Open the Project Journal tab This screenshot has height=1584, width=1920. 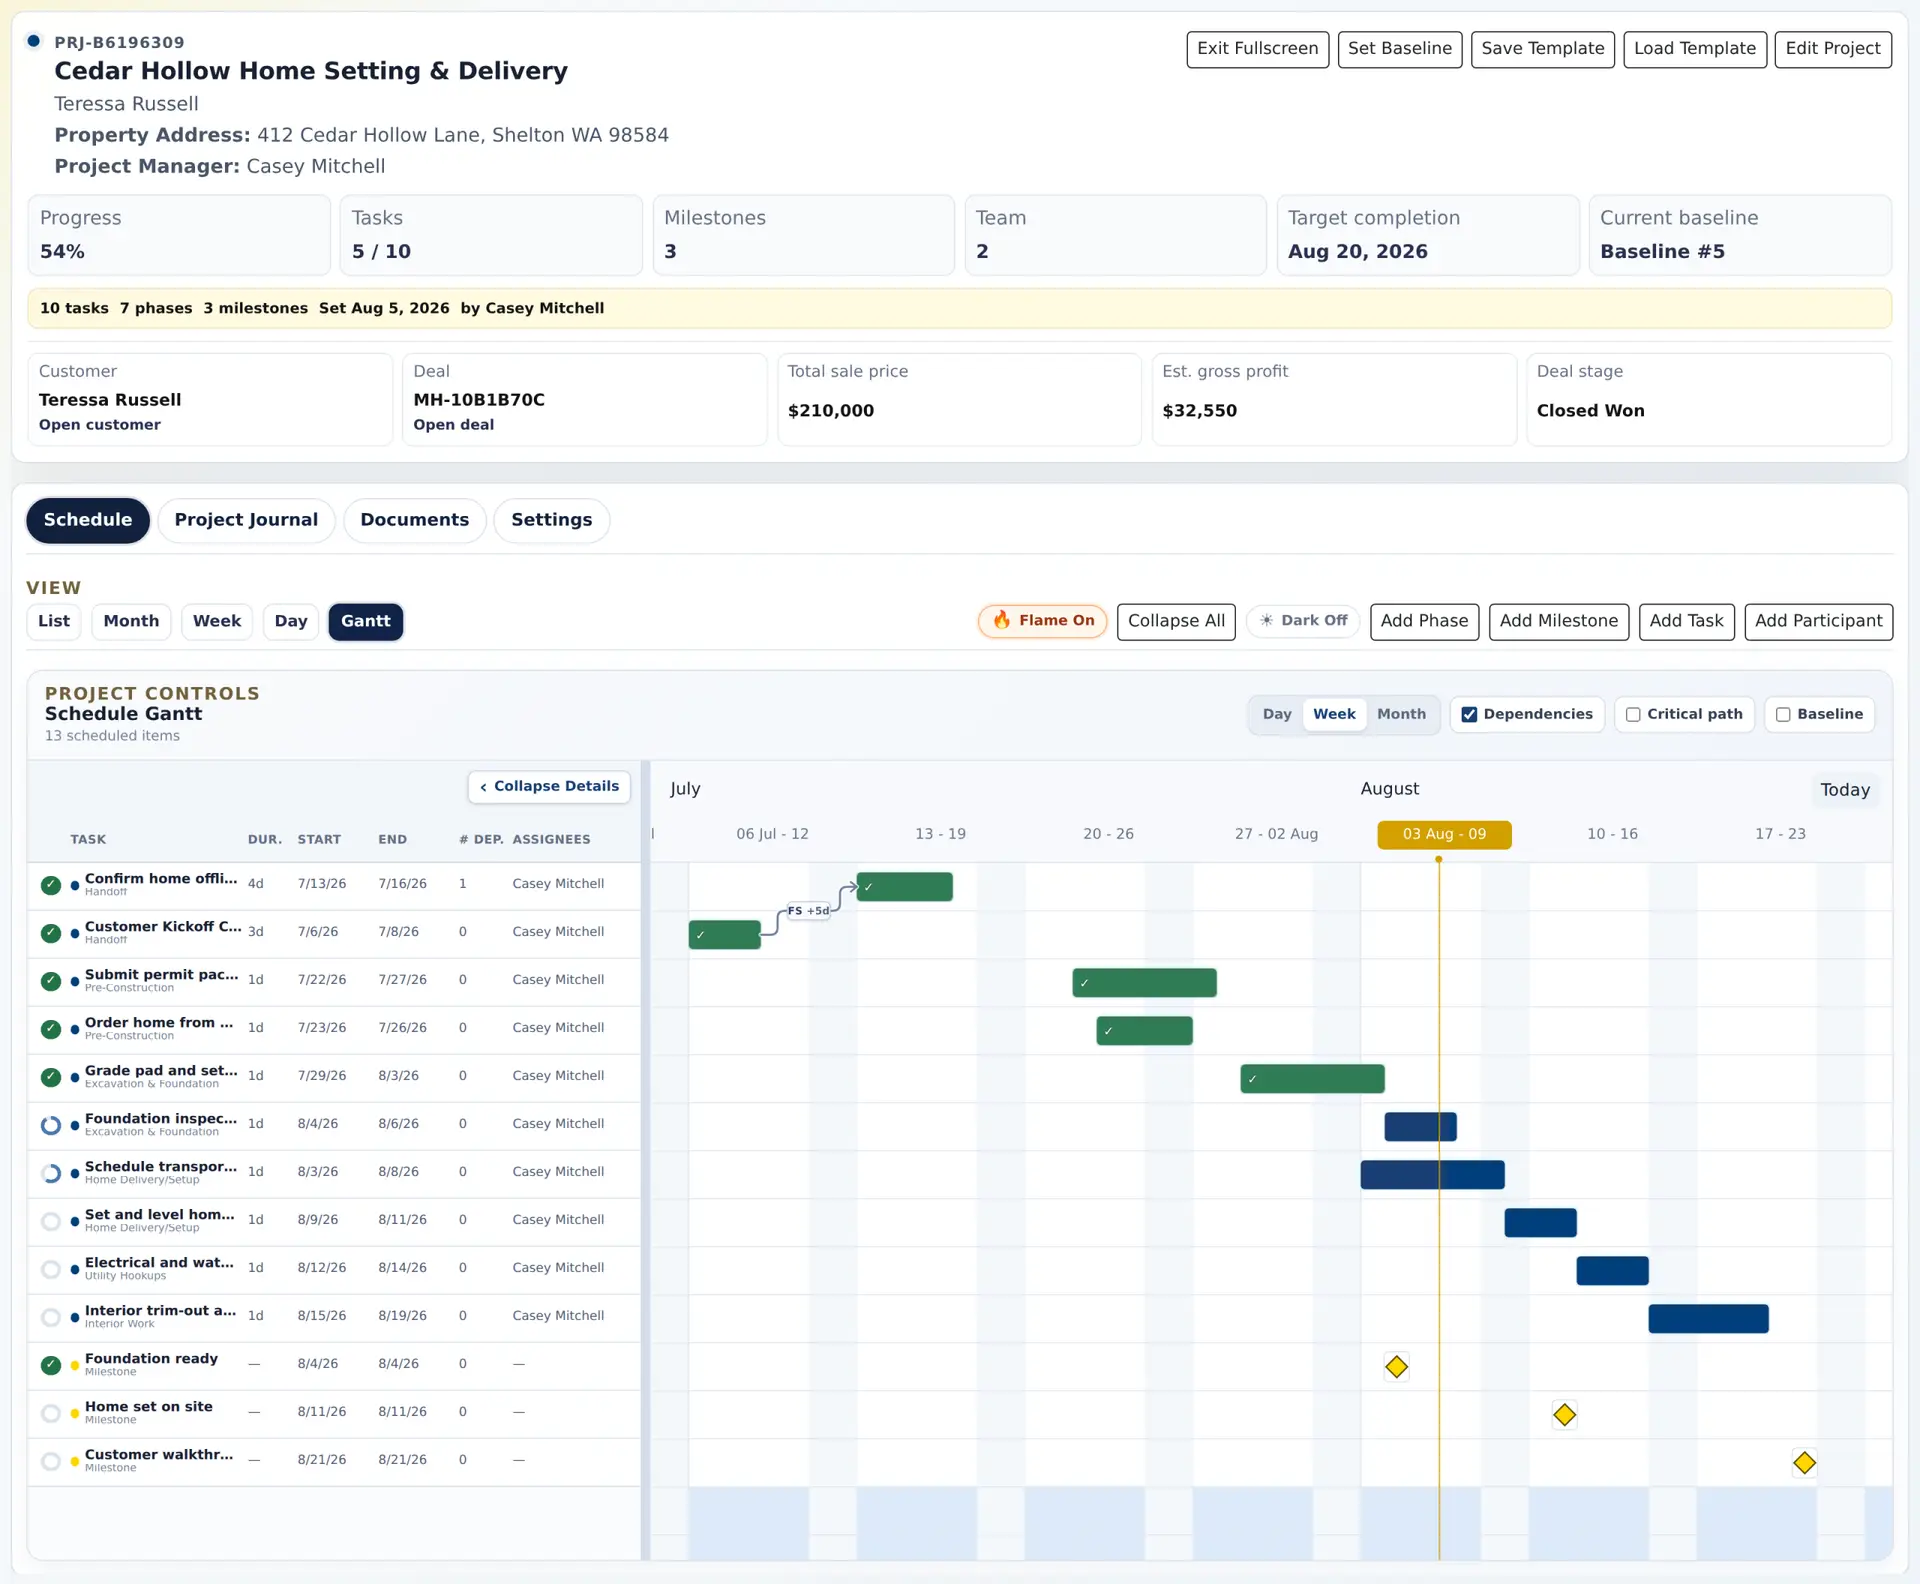(x=246, y=520)
